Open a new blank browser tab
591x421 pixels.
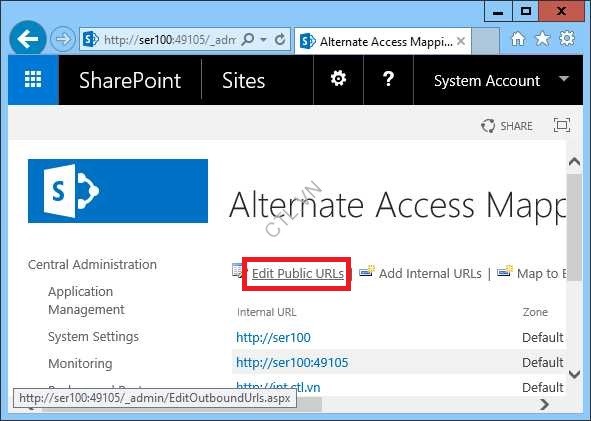[485, 41]
